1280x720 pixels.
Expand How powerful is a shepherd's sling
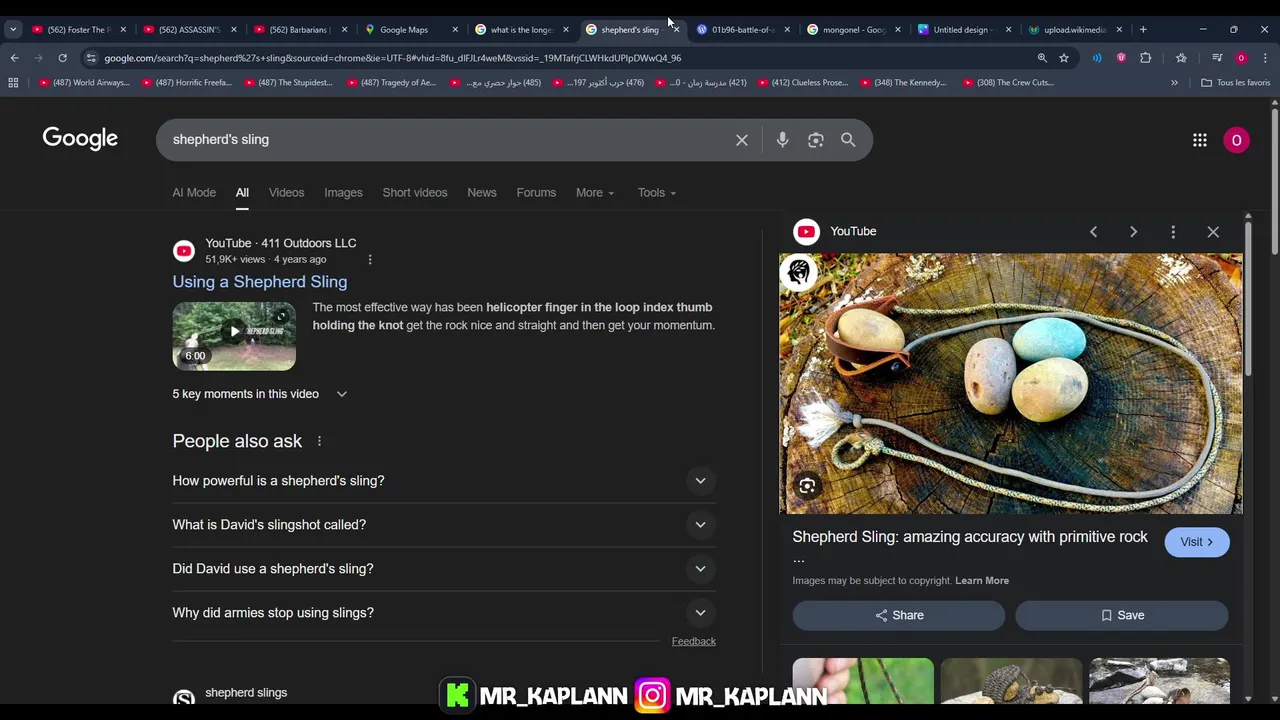(444, 481)
